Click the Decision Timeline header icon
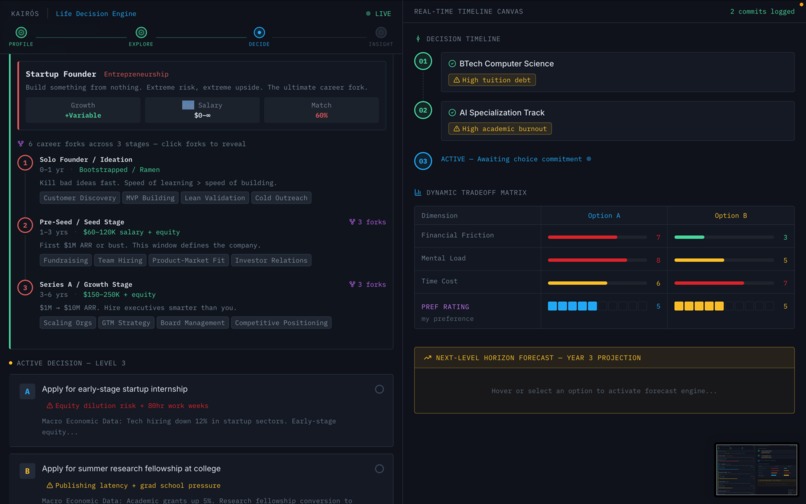This screenshot has width=806, height=504. tap(418, 39)
